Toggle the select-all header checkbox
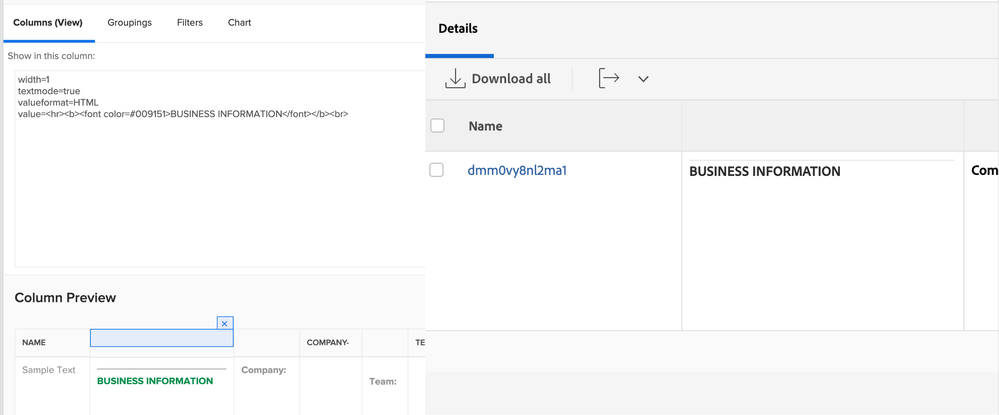The width and height of the screenshot is (999, 415). 437,126
